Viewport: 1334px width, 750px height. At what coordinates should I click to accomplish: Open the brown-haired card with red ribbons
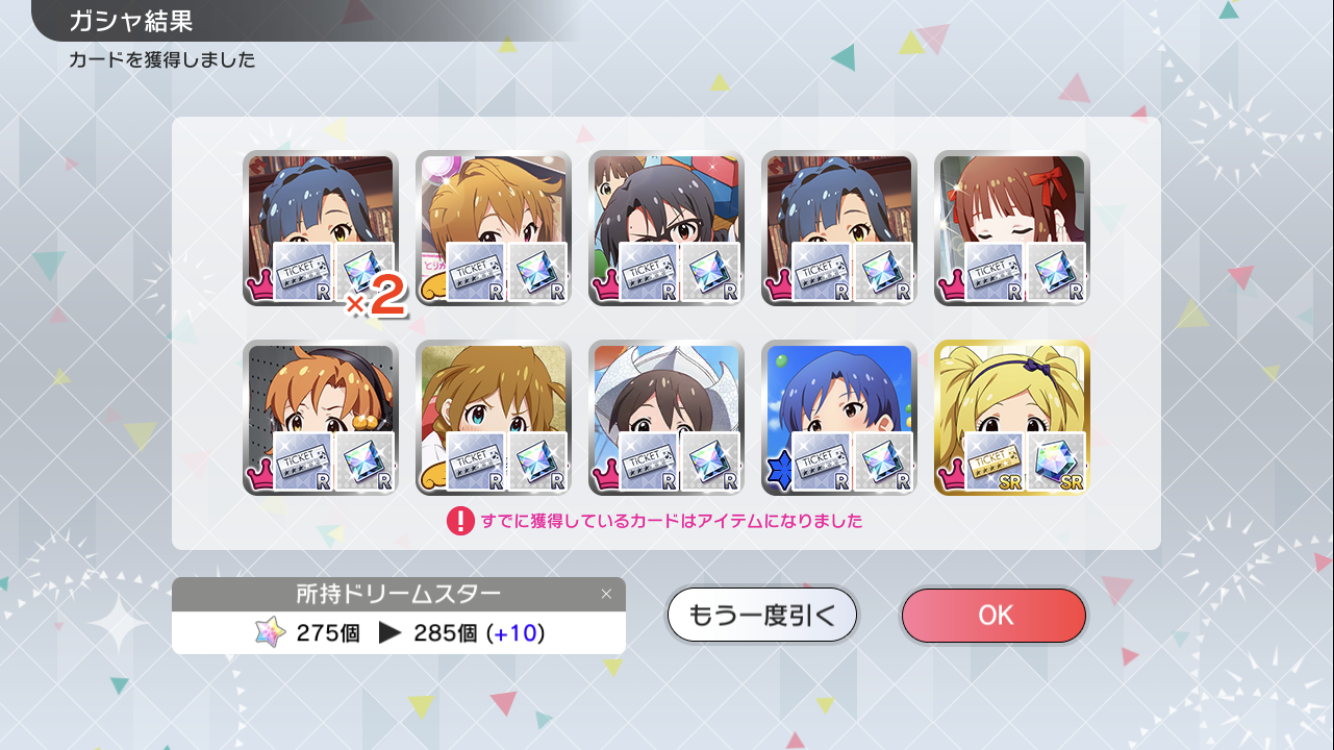pyautogui.click(x=1012, y=228)
